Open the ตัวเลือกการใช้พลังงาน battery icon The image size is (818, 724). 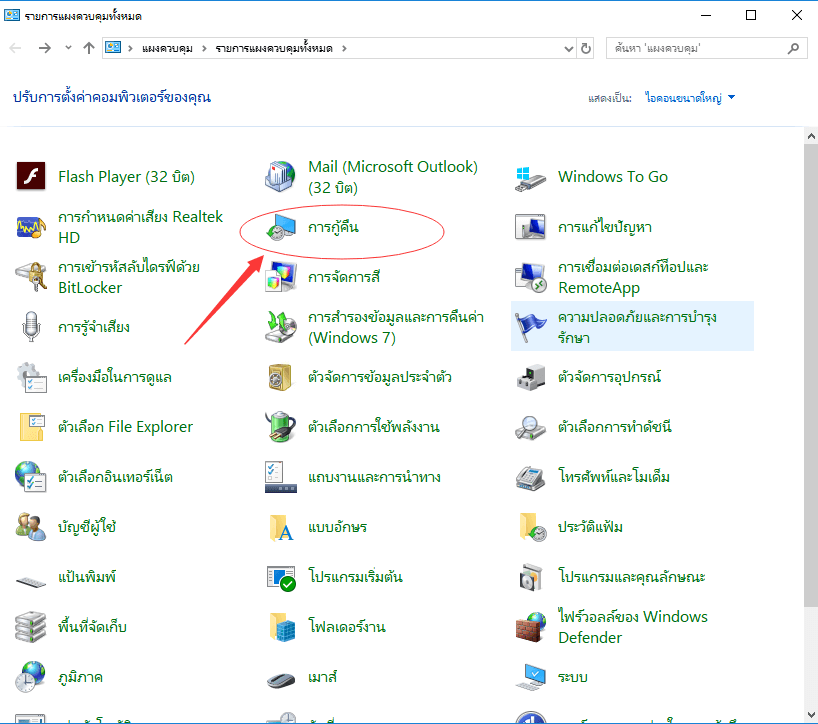click(281, 427)
